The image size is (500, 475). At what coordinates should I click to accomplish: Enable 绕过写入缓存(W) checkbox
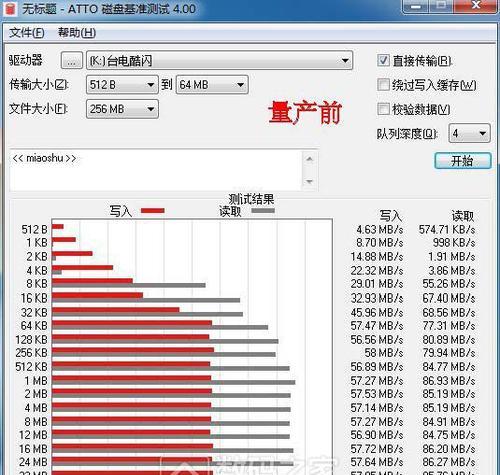click(x=383, y=85)
